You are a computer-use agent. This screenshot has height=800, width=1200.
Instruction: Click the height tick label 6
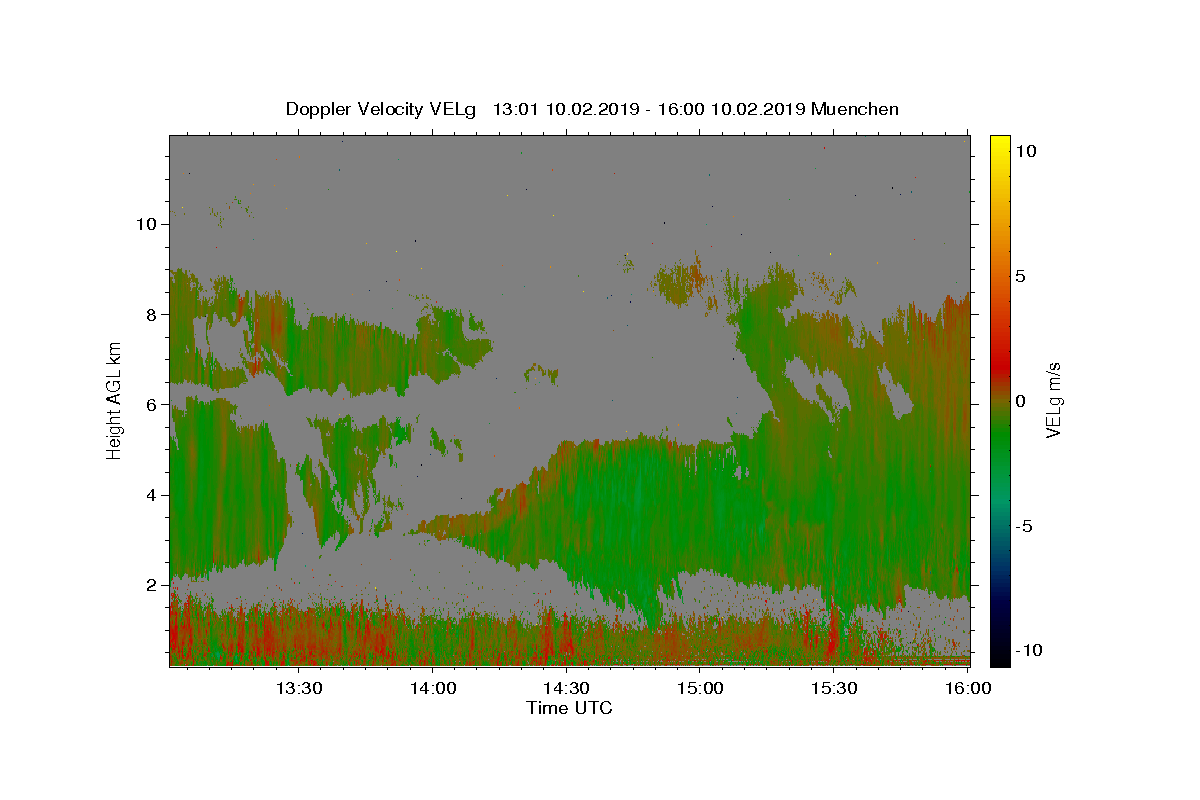pyautogui.click(x=152, y=405)
